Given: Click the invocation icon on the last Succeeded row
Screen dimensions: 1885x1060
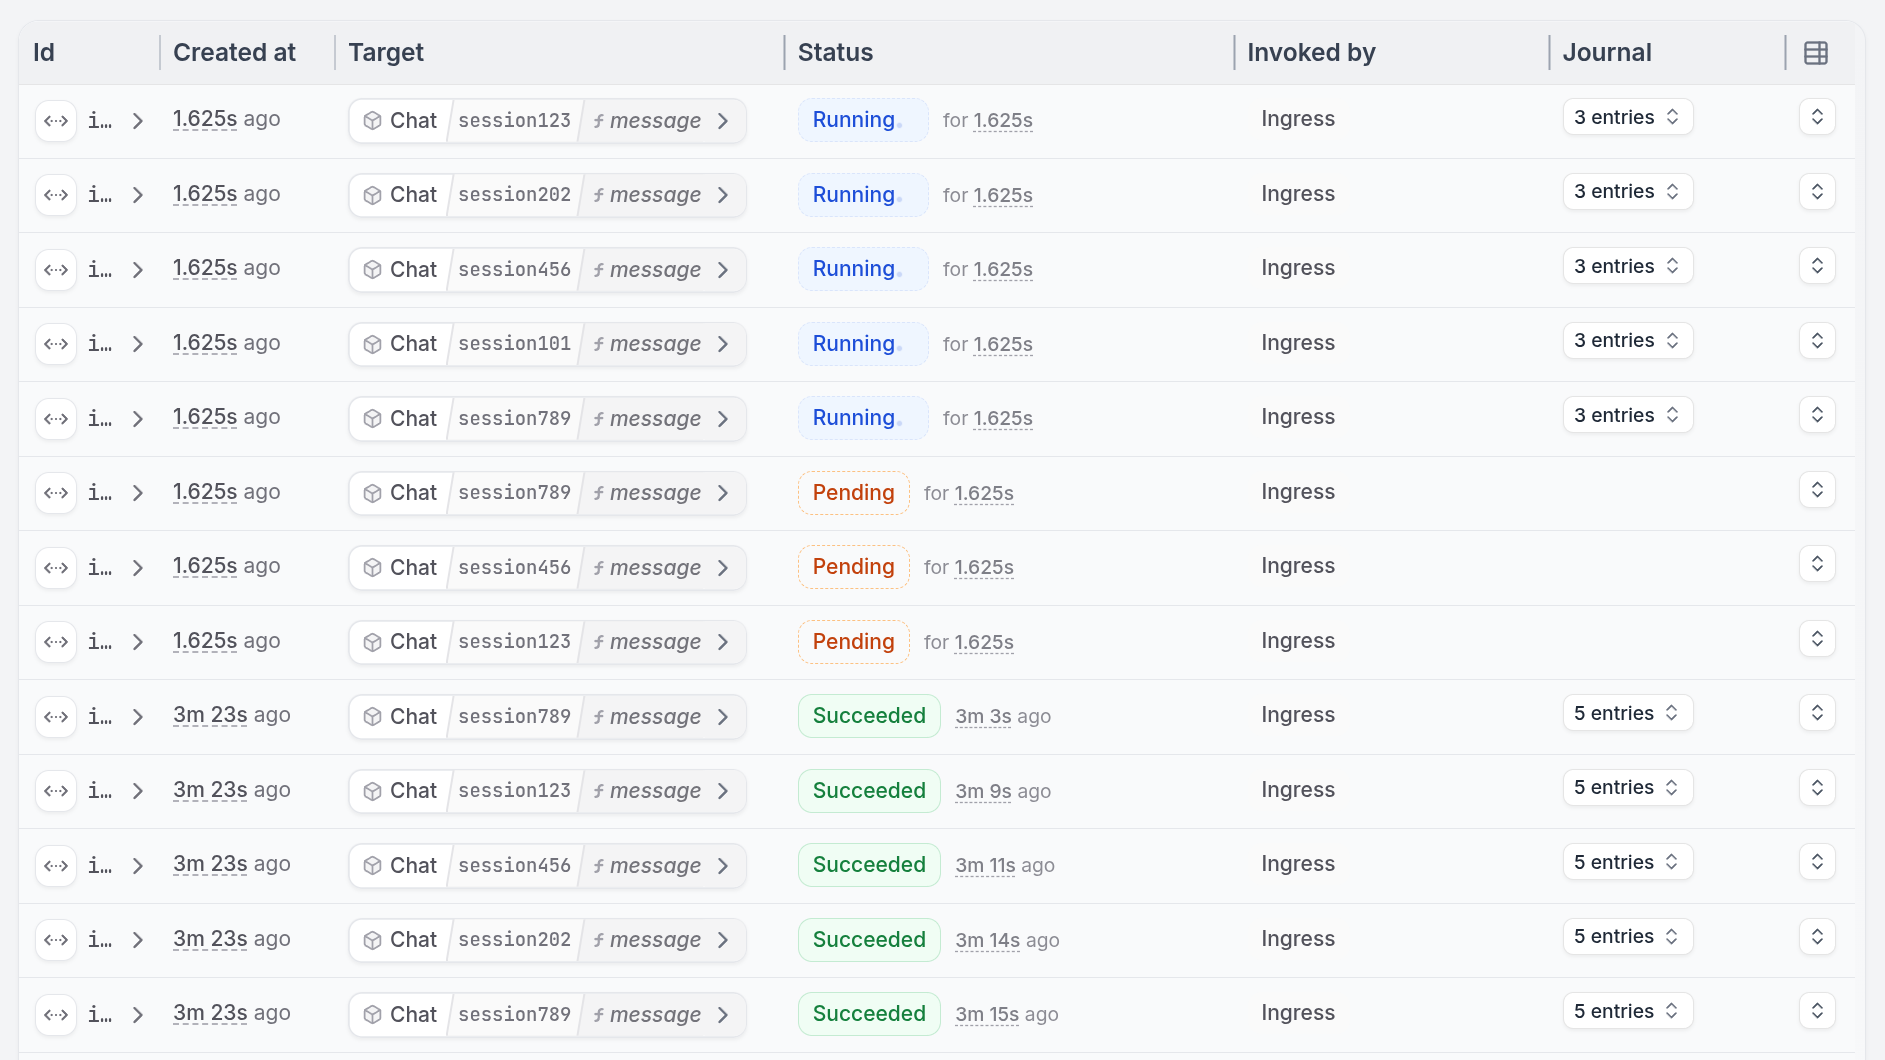Looking at the screenshot, I should (56, 1013).
